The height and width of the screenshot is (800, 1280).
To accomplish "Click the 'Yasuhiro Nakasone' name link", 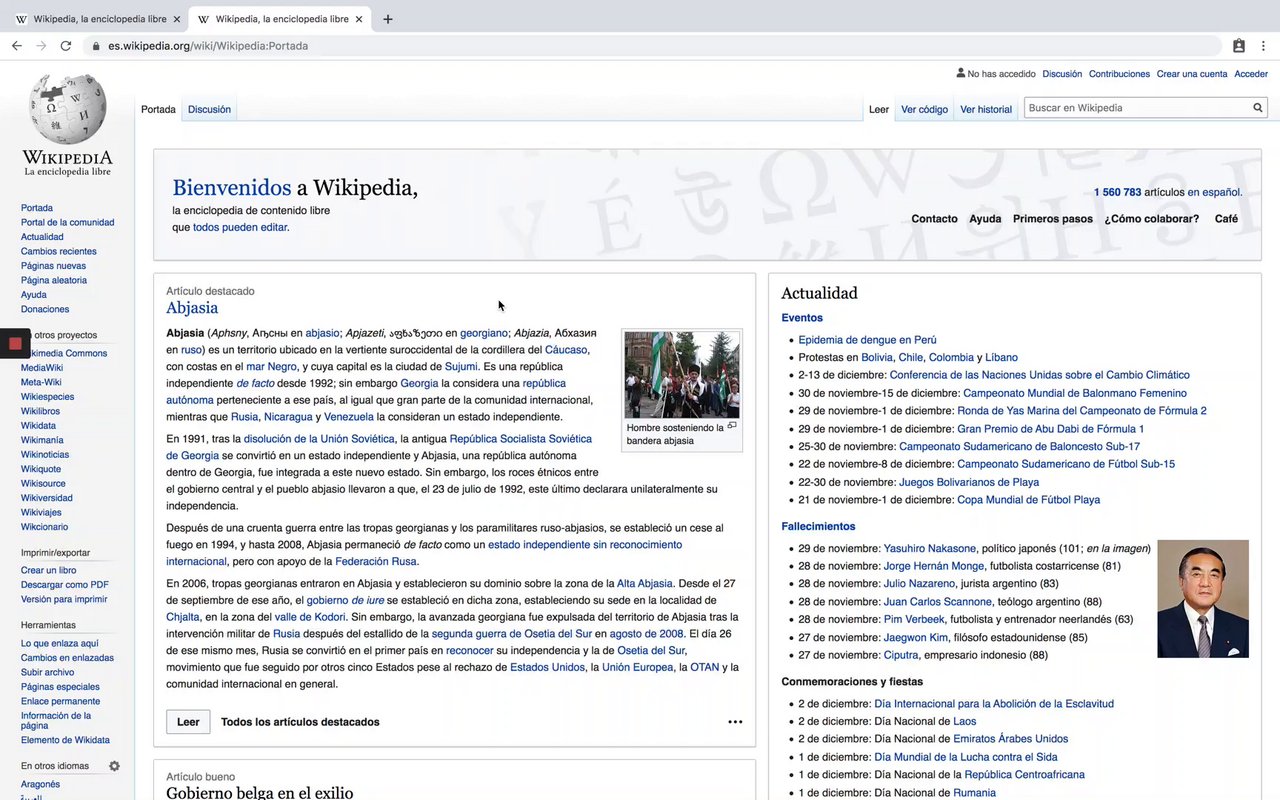I will tap(929, 548).
